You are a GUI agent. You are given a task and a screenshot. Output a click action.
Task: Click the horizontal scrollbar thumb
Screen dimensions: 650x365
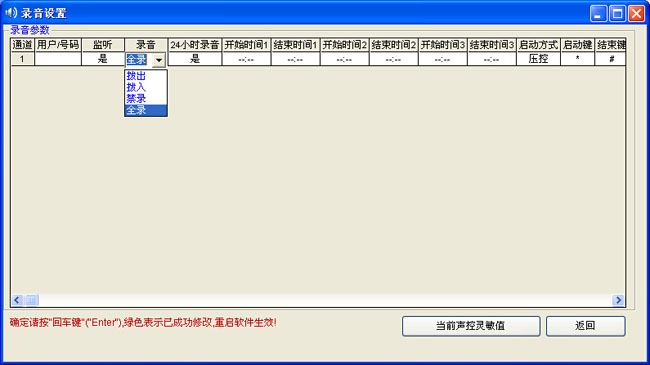click(32, 300)
